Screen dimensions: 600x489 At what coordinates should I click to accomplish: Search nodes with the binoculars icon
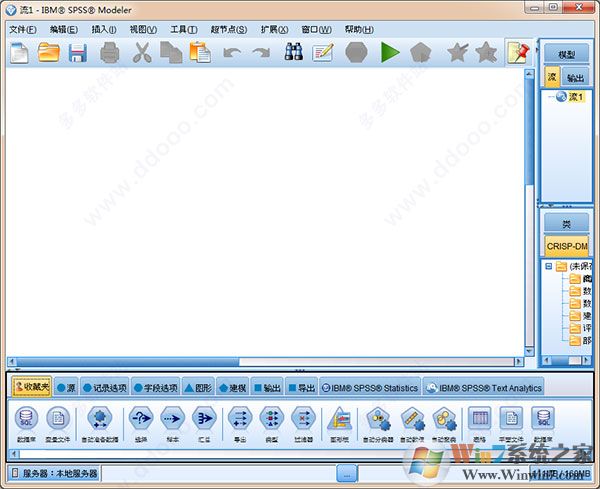click(x=293, y=52)
